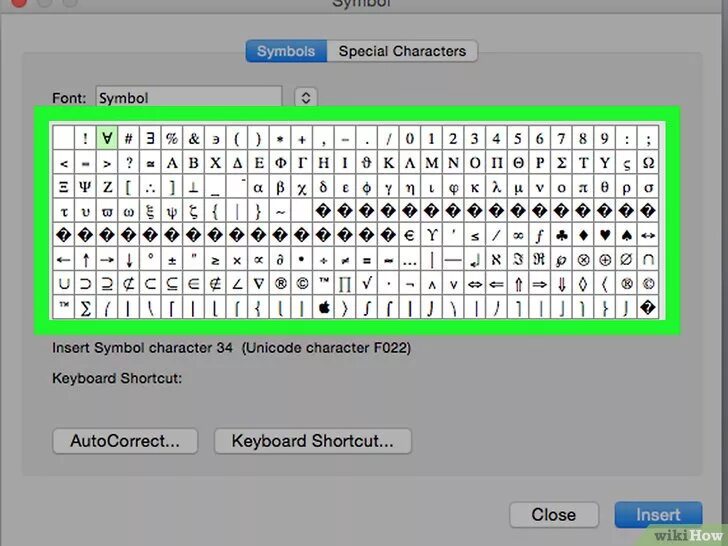This screenshot has width=728, height=546.
Task: Choose the Apple logo symbol
Action: pyautogui.click(x=324, y=307)
